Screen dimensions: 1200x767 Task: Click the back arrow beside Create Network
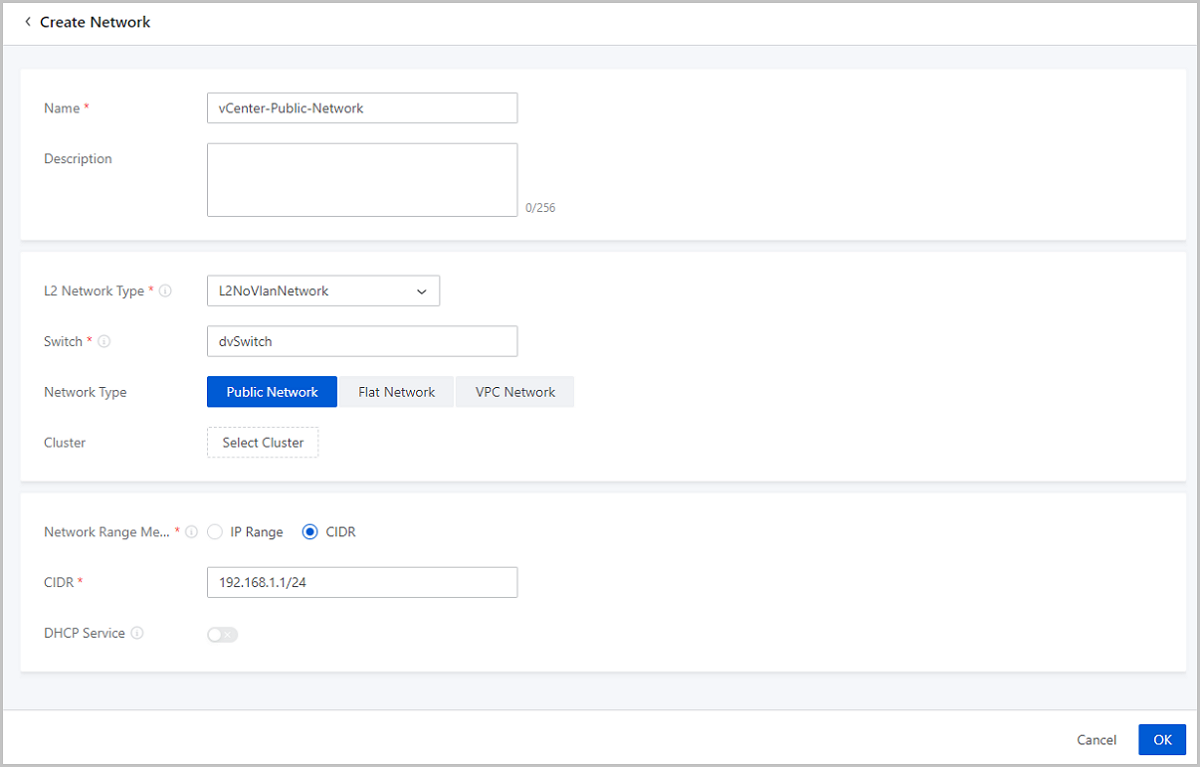(26, 21)
